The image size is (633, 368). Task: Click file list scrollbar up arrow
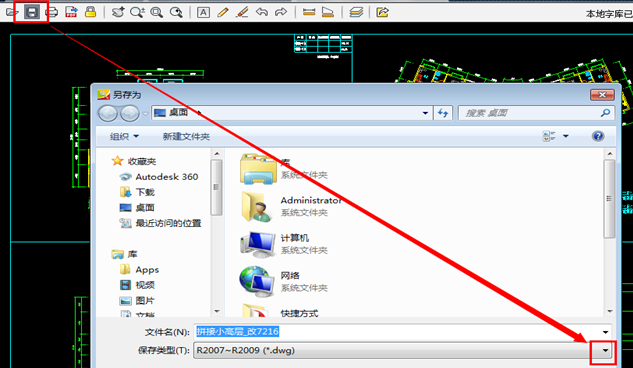610,154
